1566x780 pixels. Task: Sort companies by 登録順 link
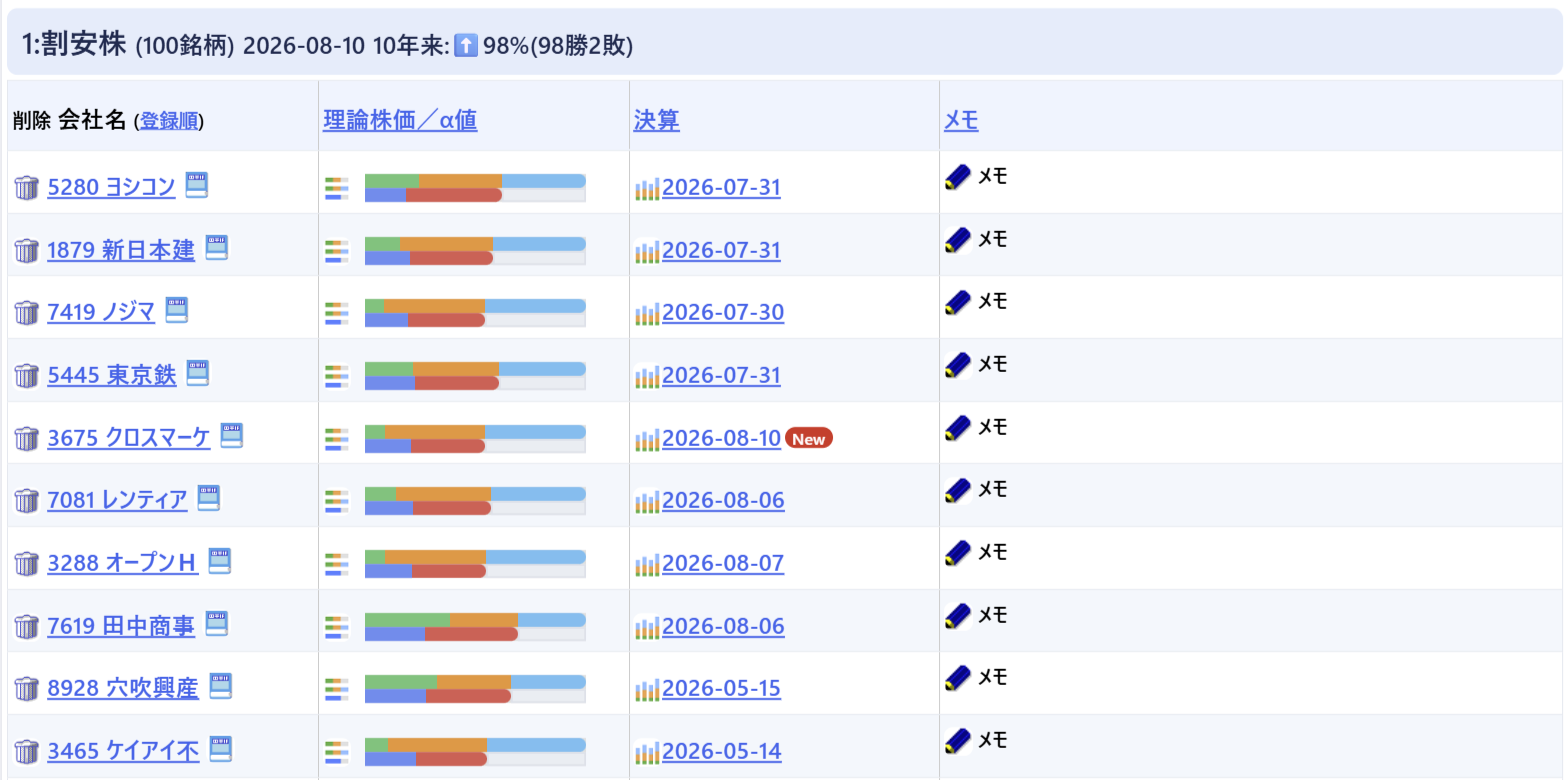pyautogui.click(x=169, y=121)
